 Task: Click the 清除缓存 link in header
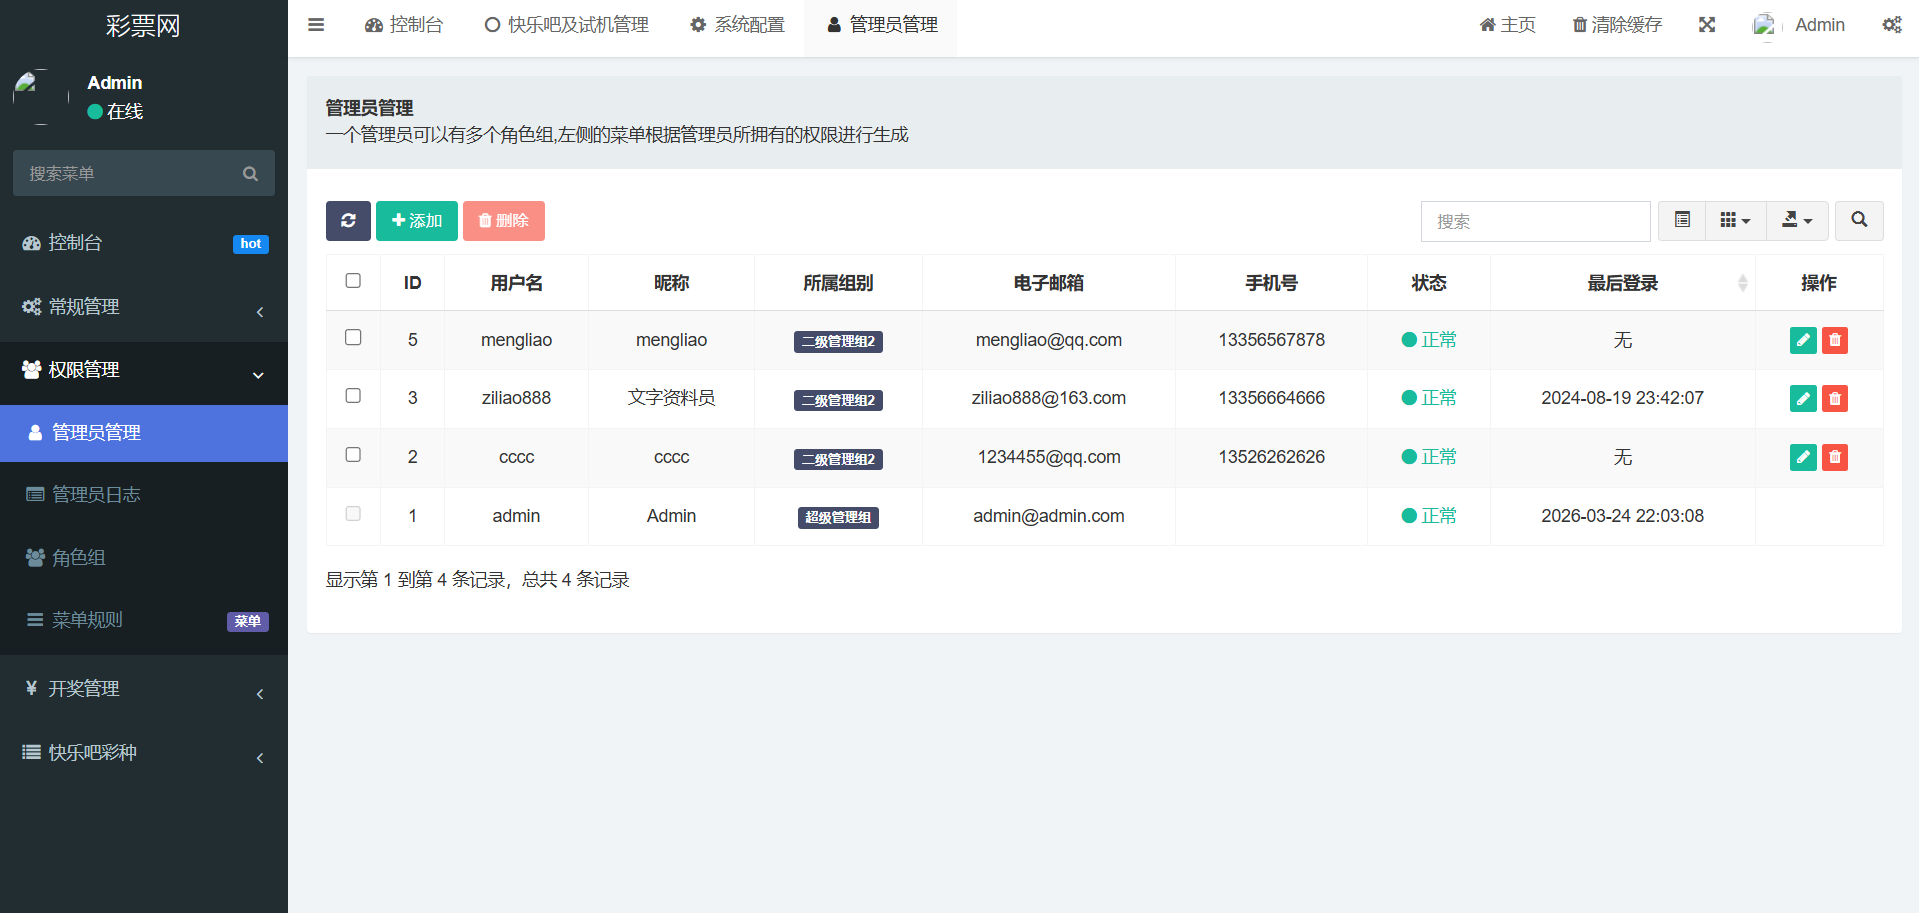[1616, 25]
